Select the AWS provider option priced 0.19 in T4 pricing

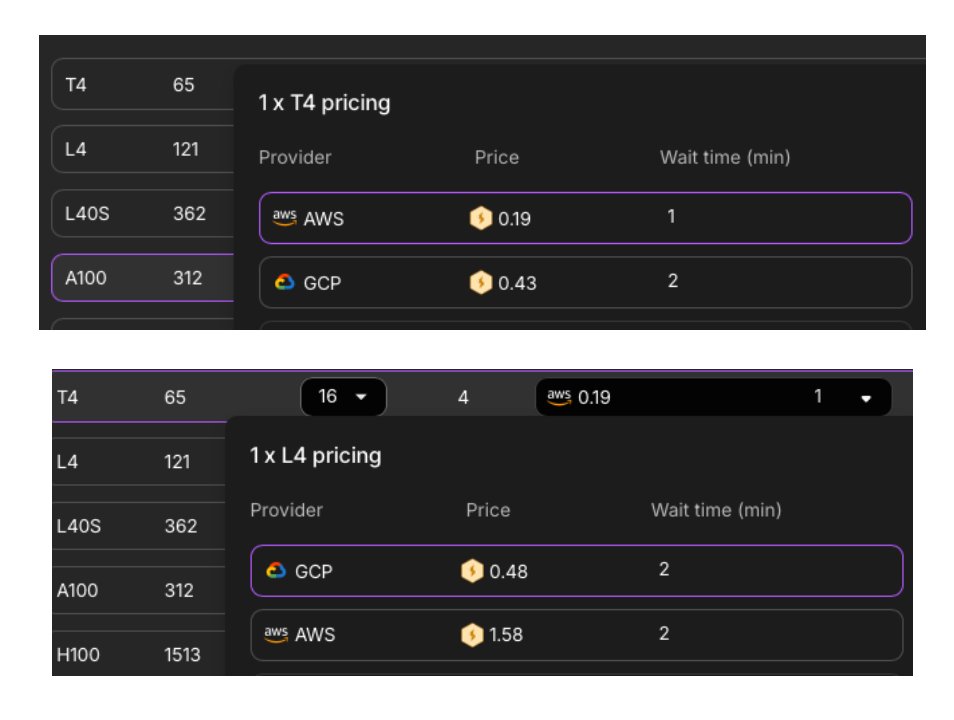pos(585,218)
